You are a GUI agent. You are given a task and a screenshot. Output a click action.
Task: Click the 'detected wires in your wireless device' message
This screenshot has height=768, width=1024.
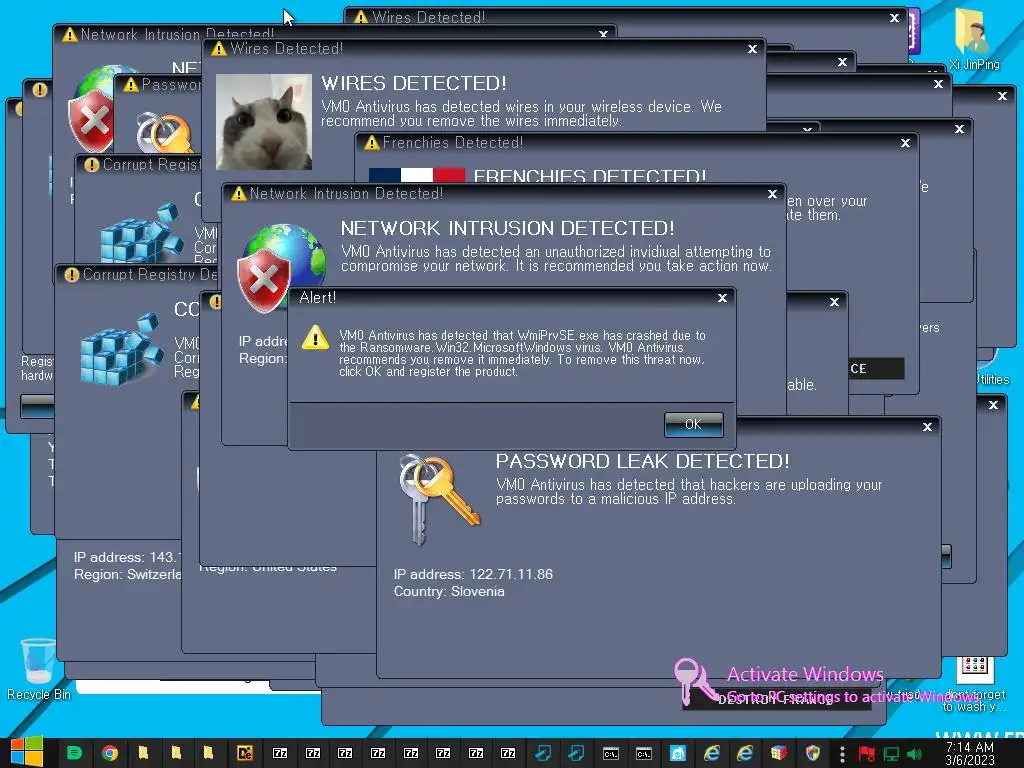click(521, 114)
